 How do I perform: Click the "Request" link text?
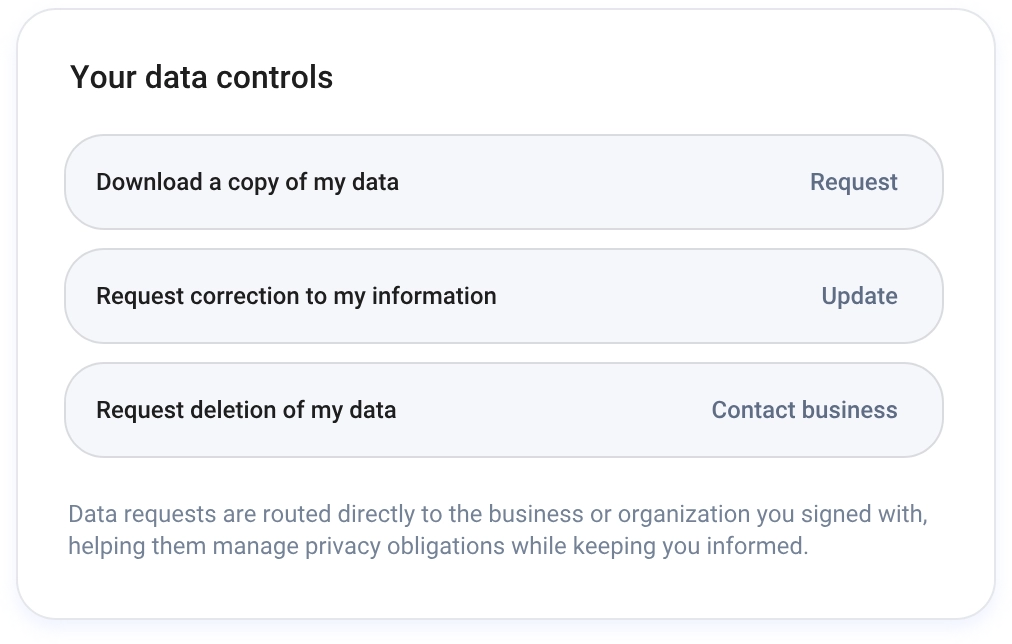coord(853,182)
